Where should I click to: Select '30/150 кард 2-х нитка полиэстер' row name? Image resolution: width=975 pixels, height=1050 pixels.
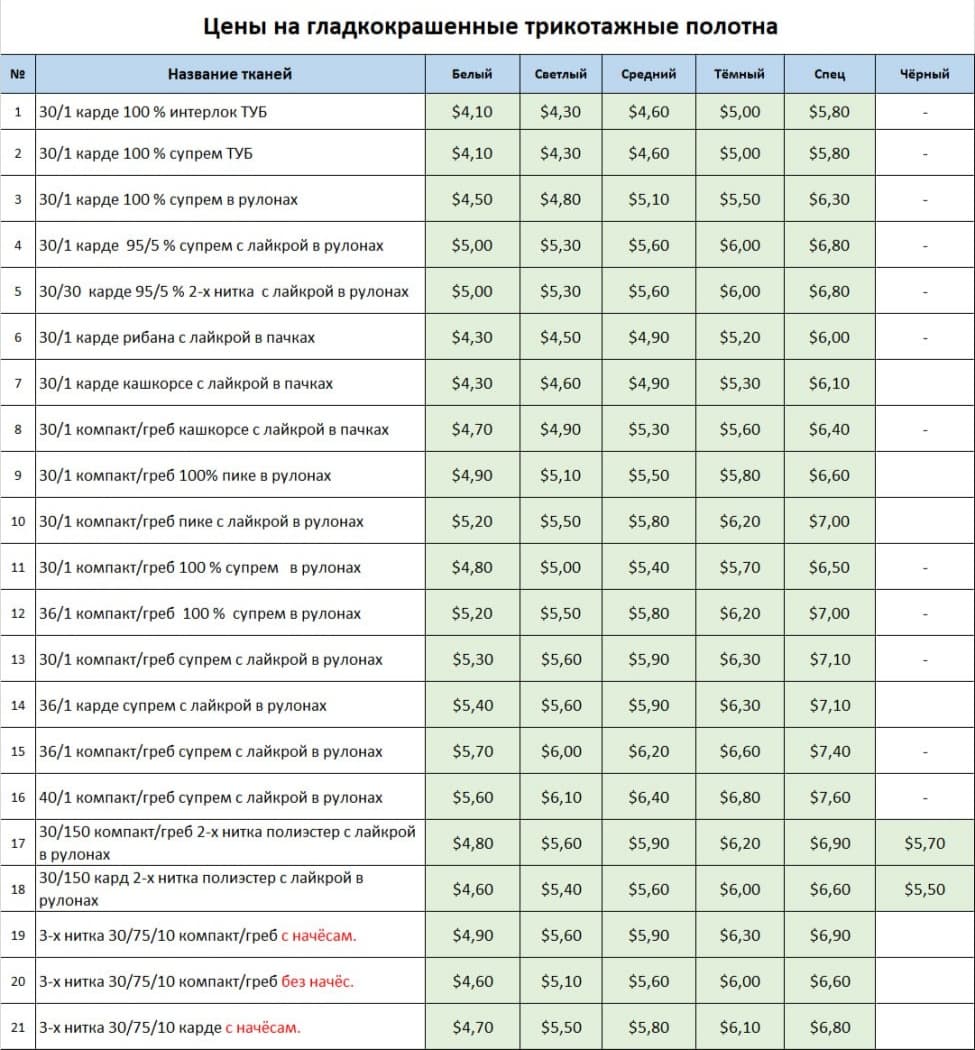[x=230, y=889]
